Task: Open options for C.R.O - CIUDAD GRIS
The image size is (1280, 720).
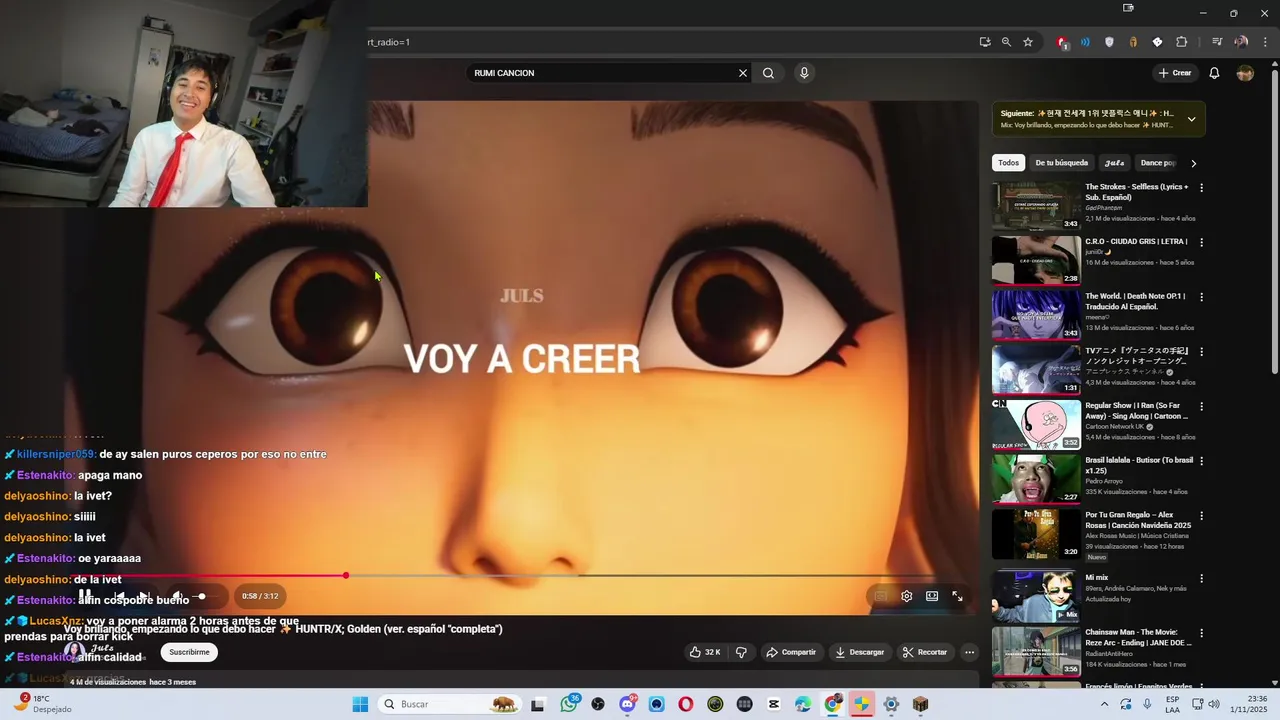Action: click(x=1201, y=243)
